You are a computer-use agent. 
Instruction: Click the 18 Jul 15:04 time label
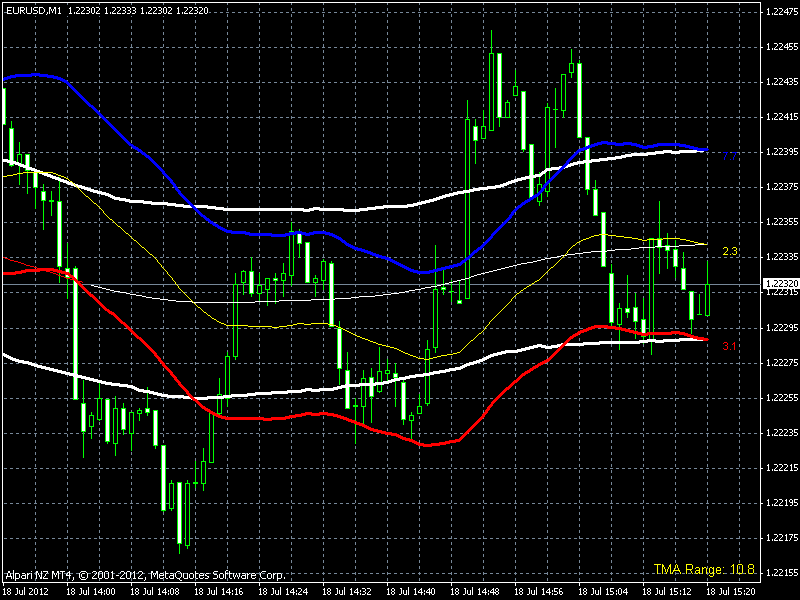(603, 592)
